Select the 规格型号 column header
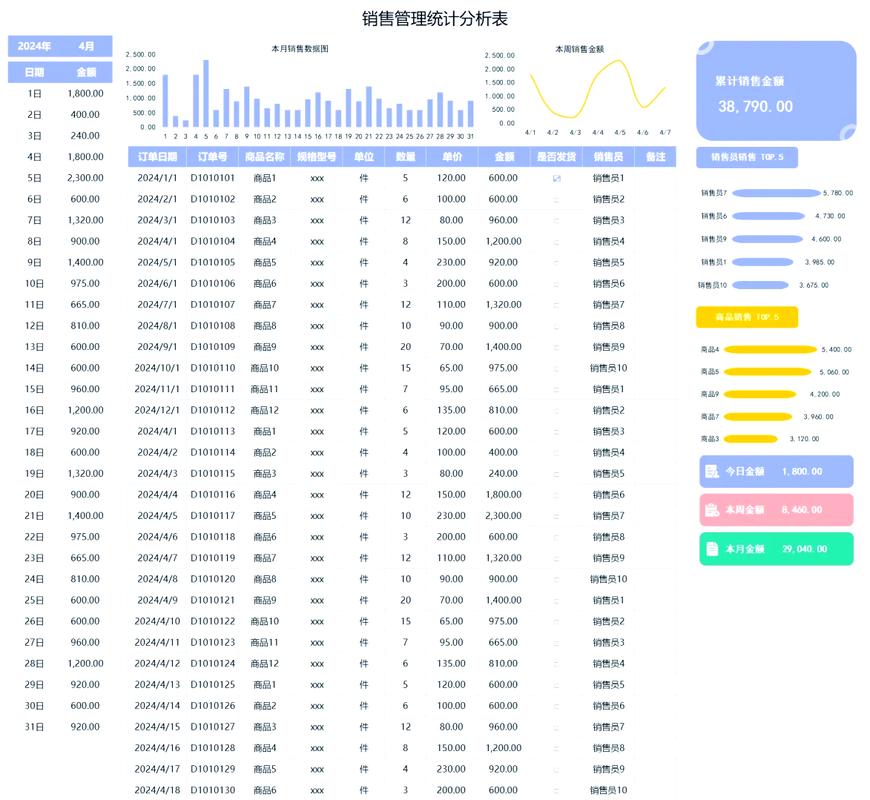Viewport: 870px width, 800px height. click(x=317, y=157)
